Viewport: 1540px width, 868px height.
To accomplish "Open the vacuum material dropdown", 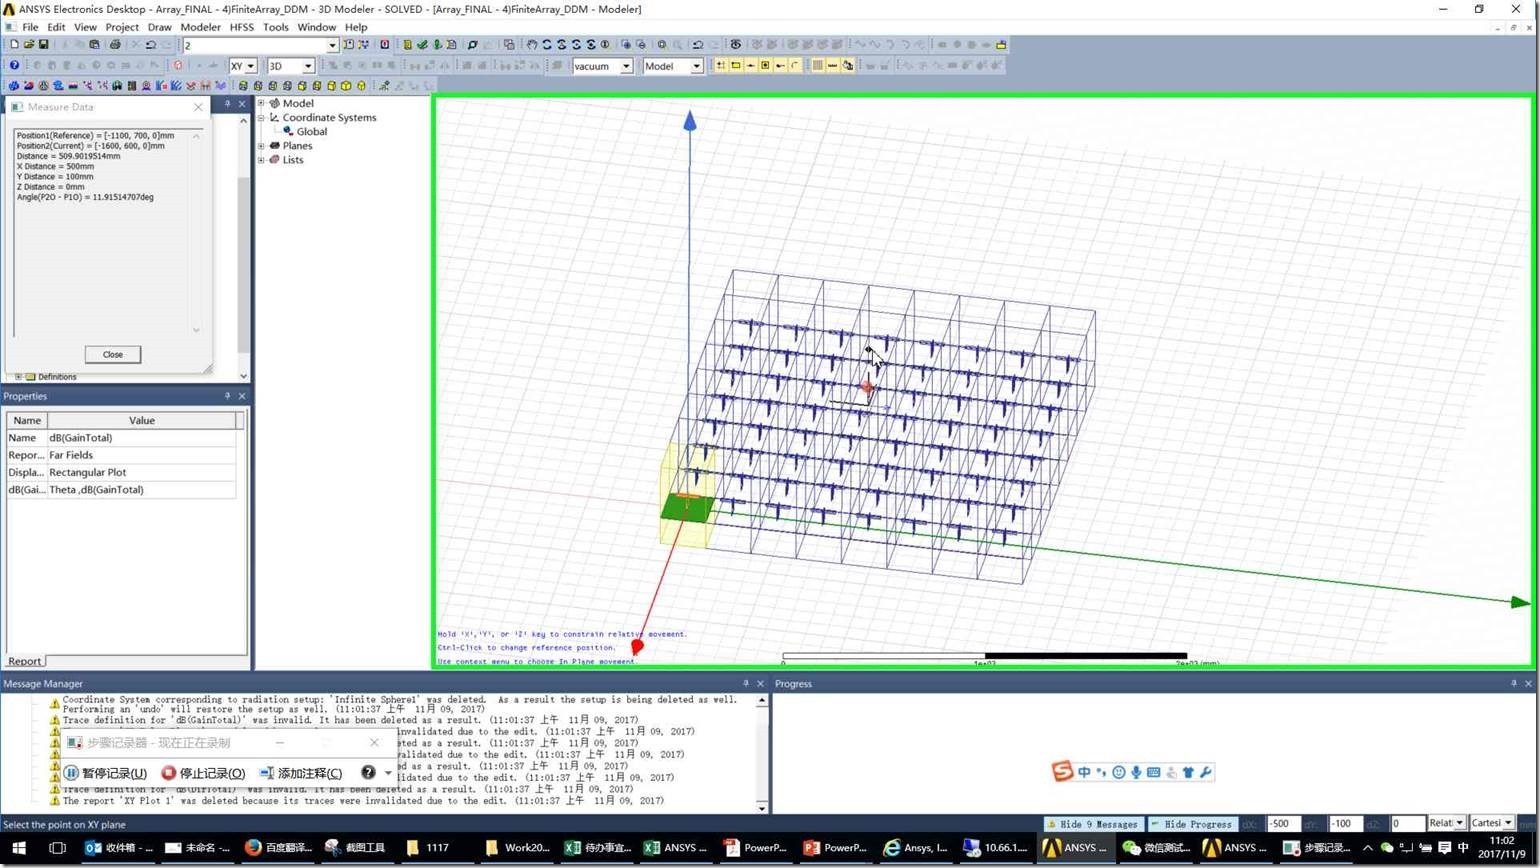I will (x=626, y=66).
